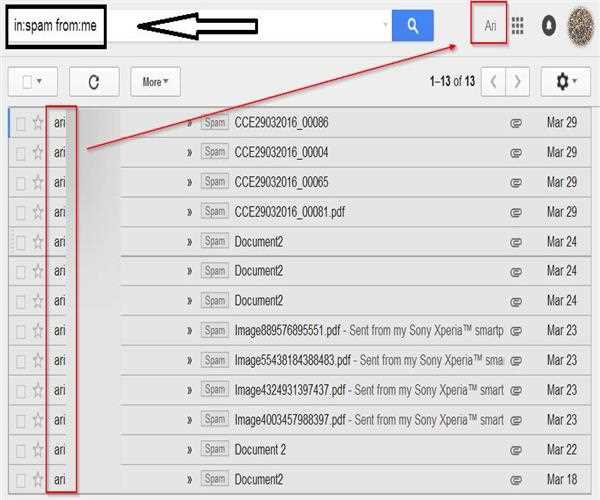Click the Spam label on Document 2 email
The height and width of the screenshot is (500, 600).
pyautogui.click(x=214, y=450)
